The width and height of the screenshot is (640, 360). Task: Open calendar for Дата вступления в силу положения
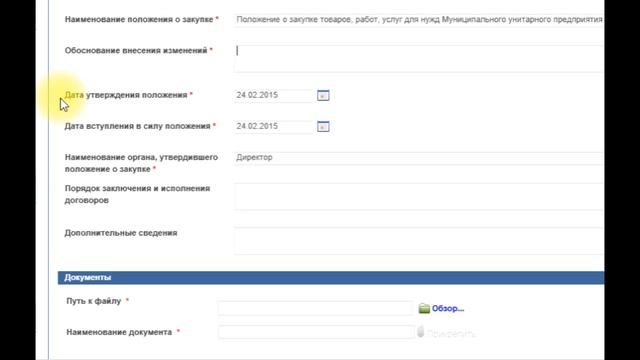(x=323, y=126)
